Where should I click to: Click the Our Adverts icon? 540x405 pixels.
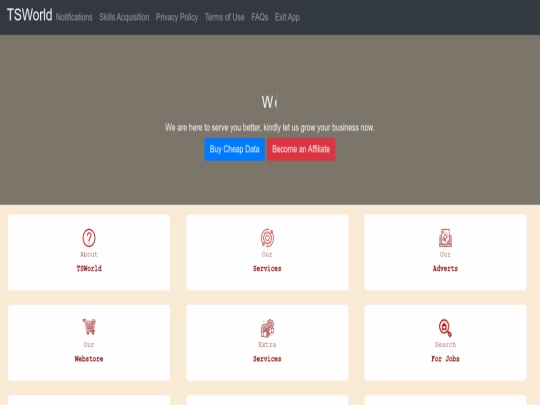click(445, 238)
